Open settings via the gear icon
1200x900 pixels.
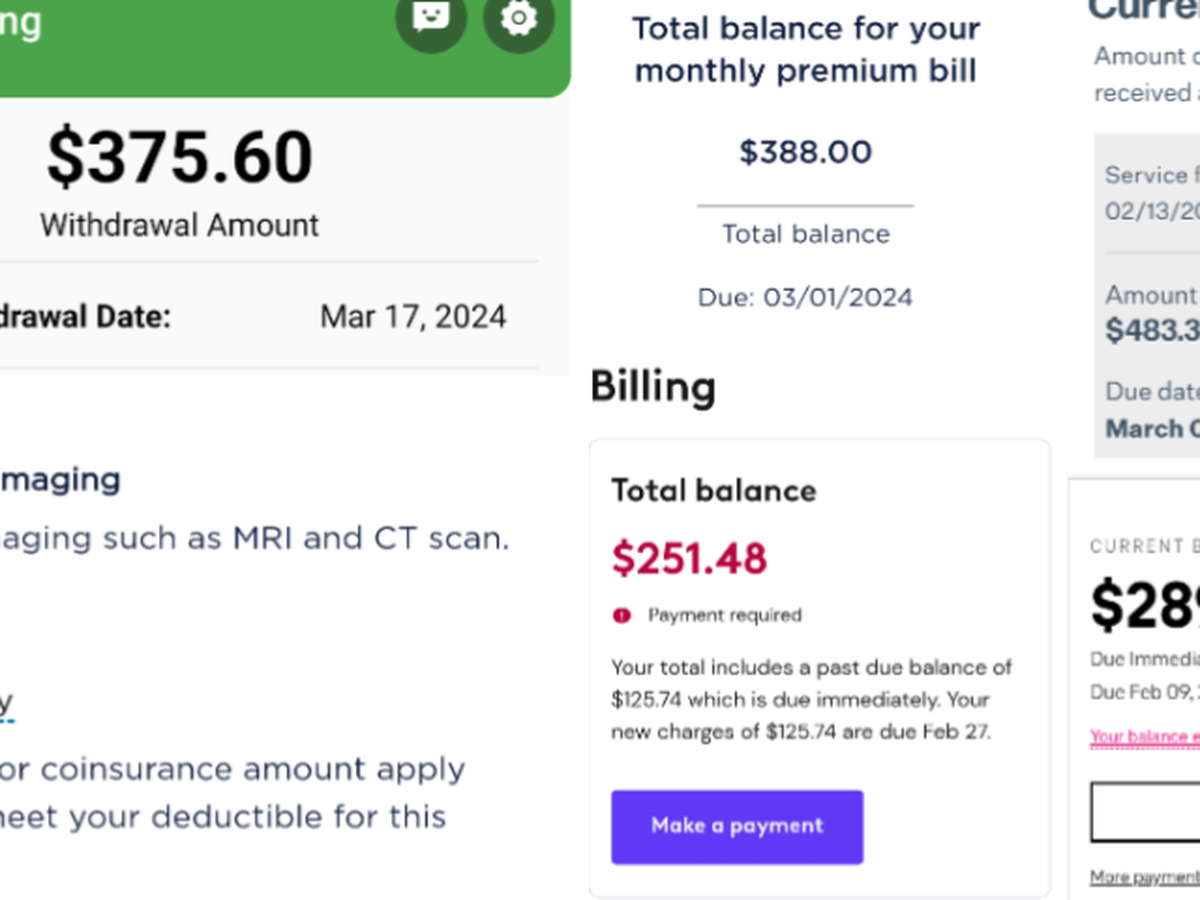tap(518, 17)
